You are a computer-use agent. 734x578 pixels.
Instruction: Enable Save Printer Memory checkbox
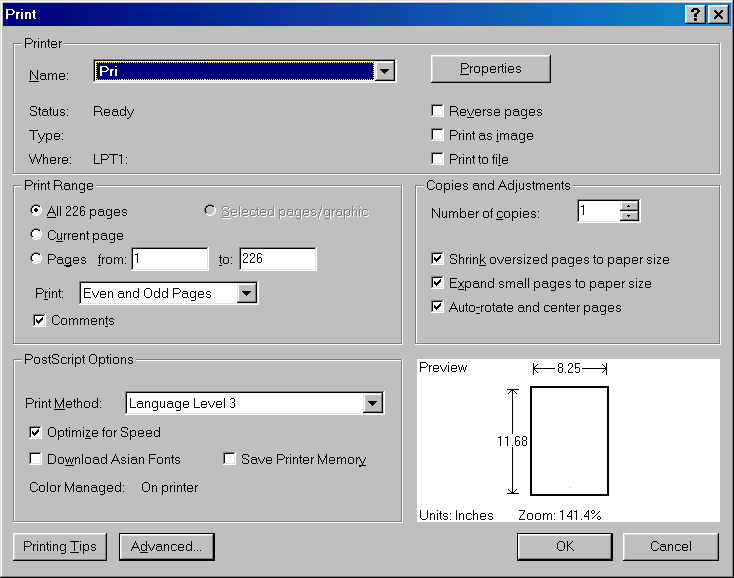pyautogui.click(x=229, y=459)
